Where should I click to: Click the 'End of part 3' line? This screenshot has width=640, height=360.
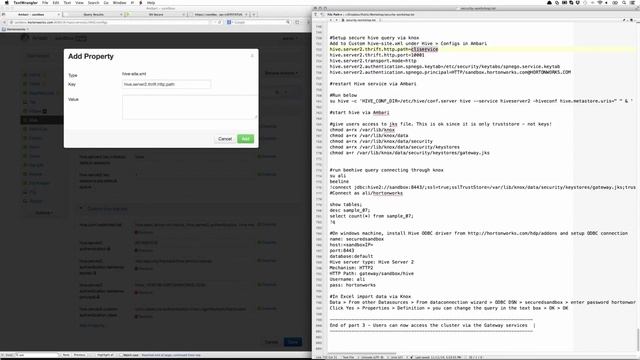tap(429, 325)
